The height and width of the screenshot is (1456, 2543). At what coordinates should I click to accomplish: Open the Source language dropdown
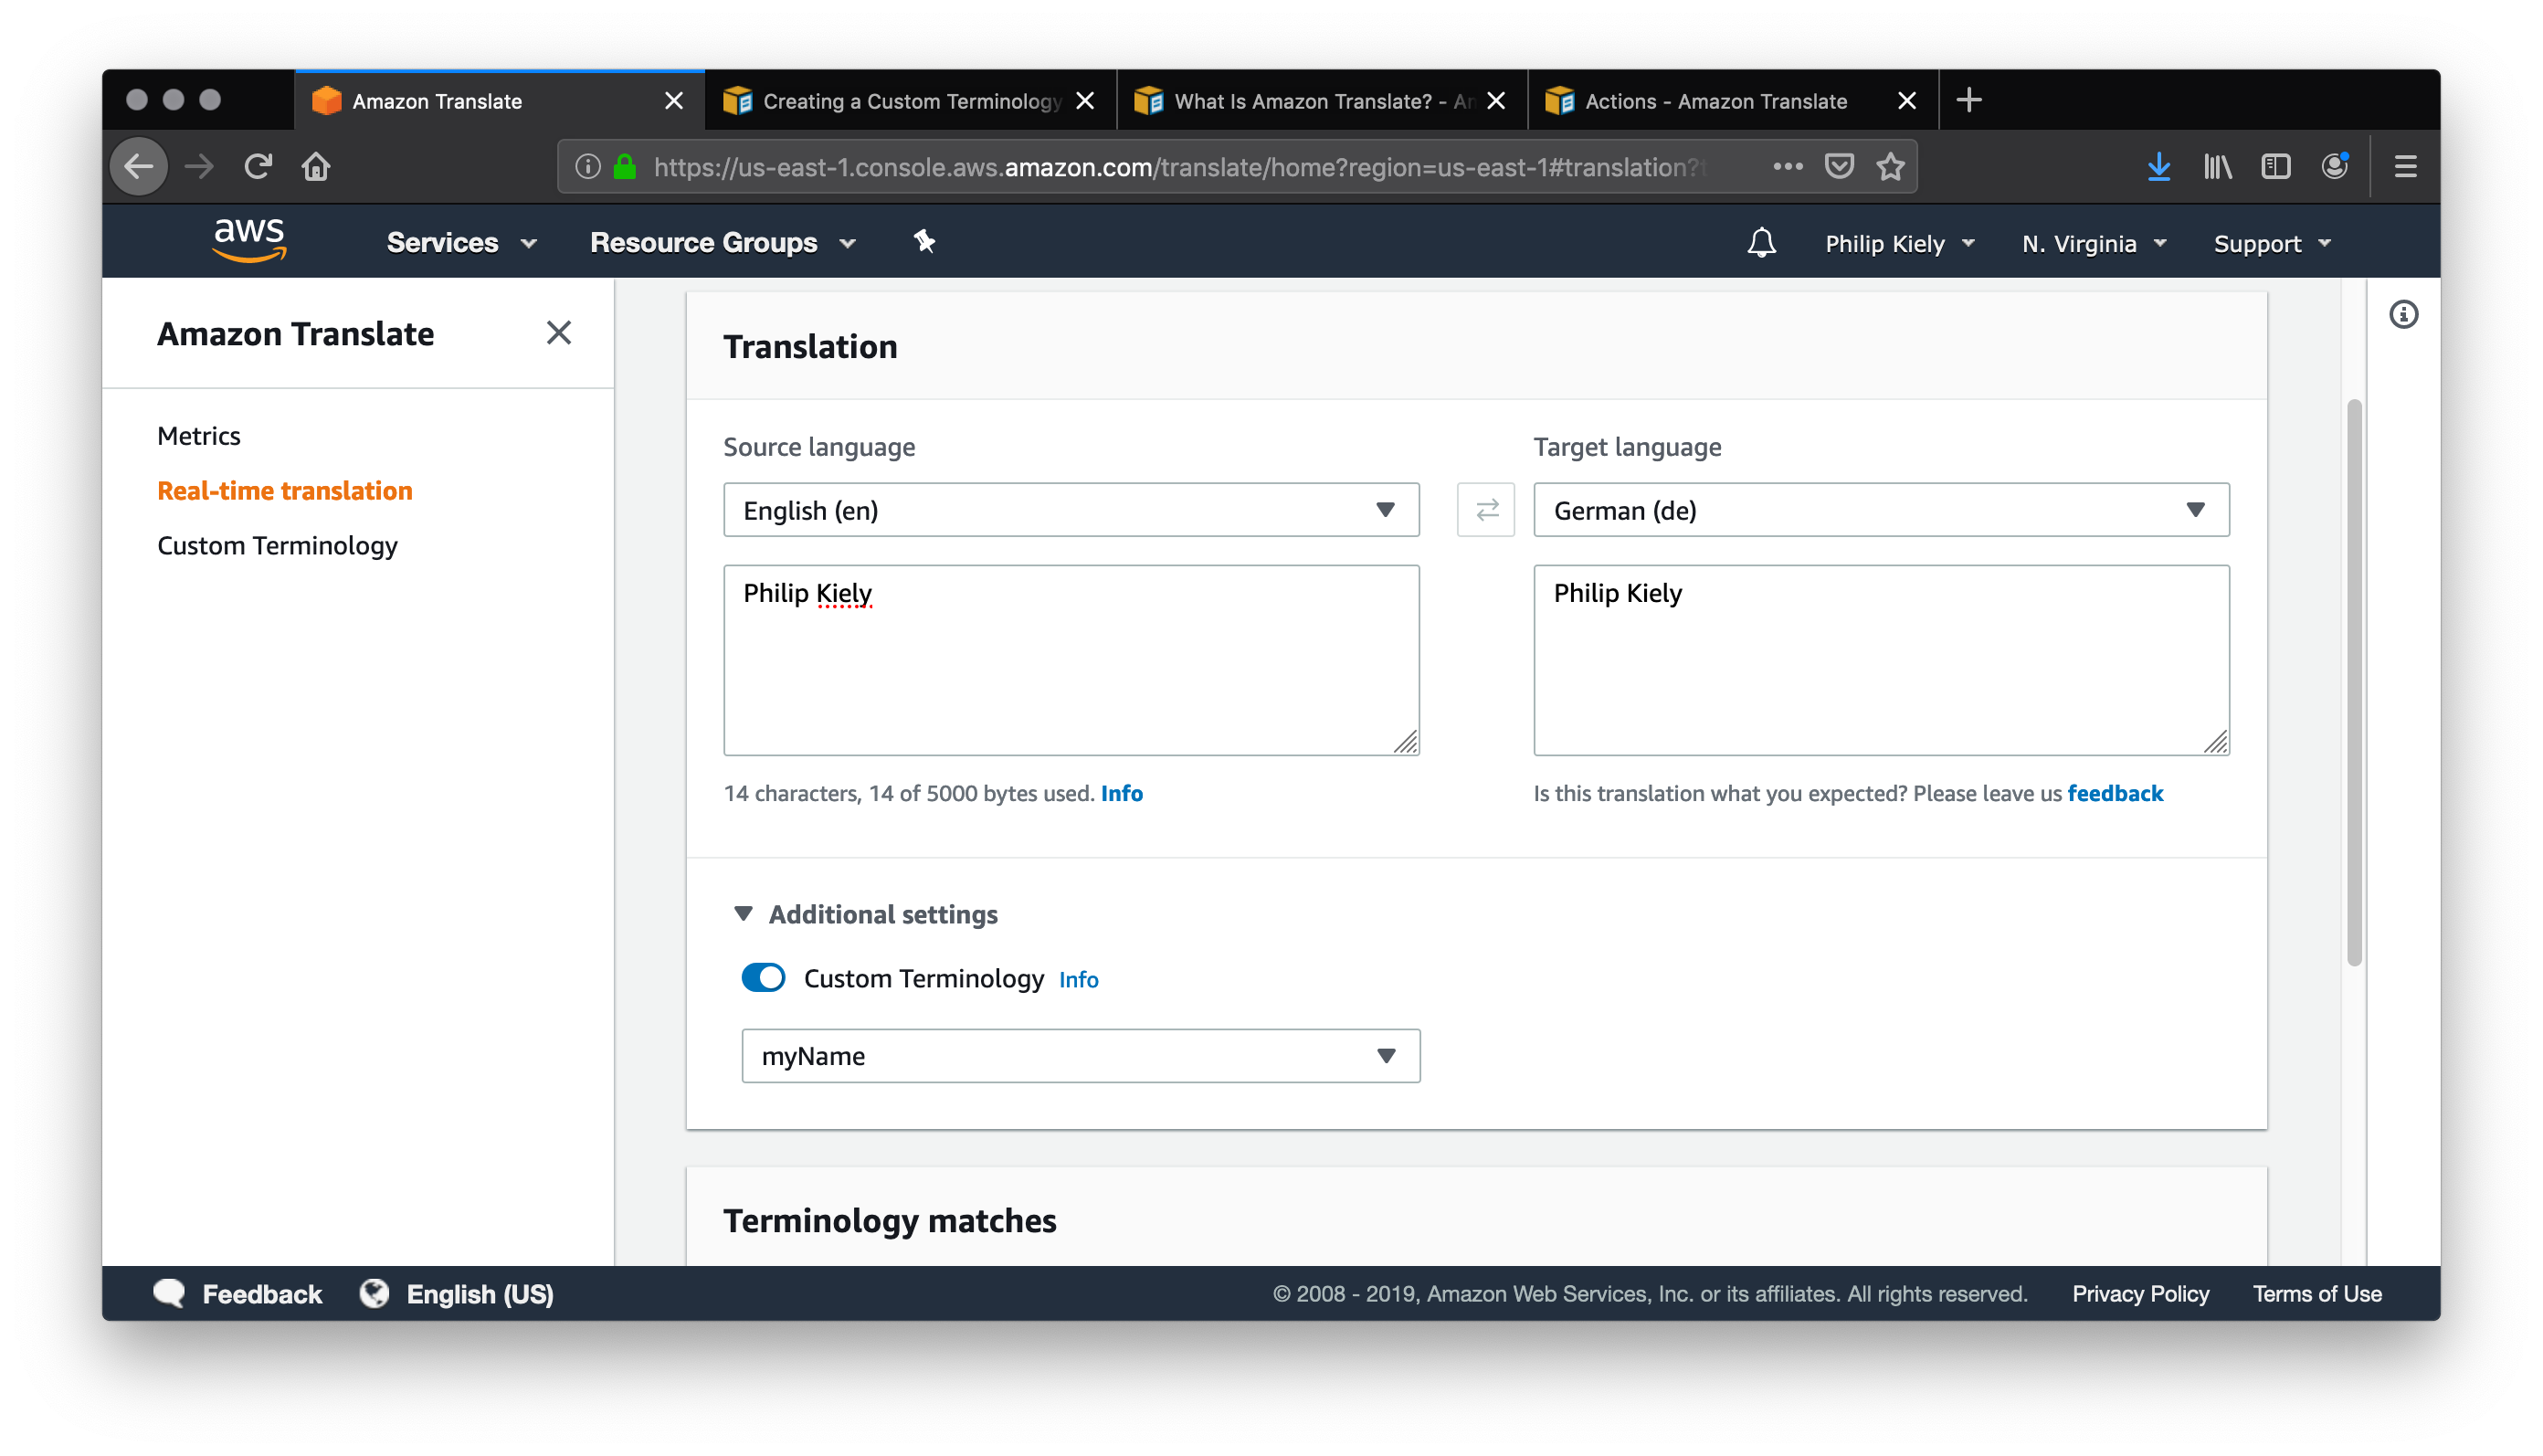pyautogui.click(x=1071, y=510)
